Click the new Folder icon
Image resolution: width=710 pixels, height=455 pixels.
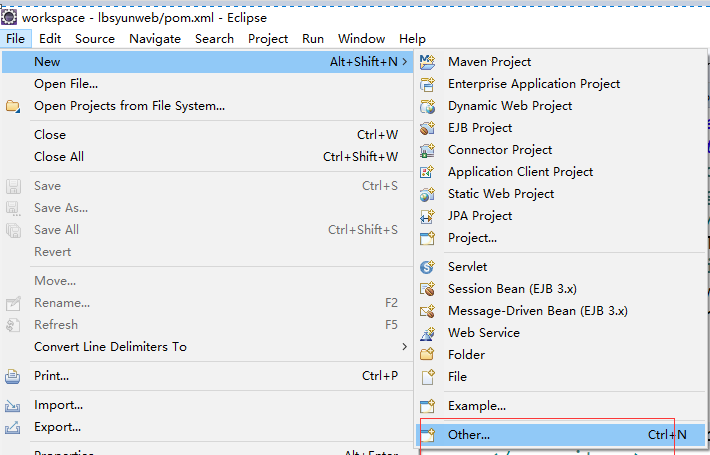pos(427,355)
